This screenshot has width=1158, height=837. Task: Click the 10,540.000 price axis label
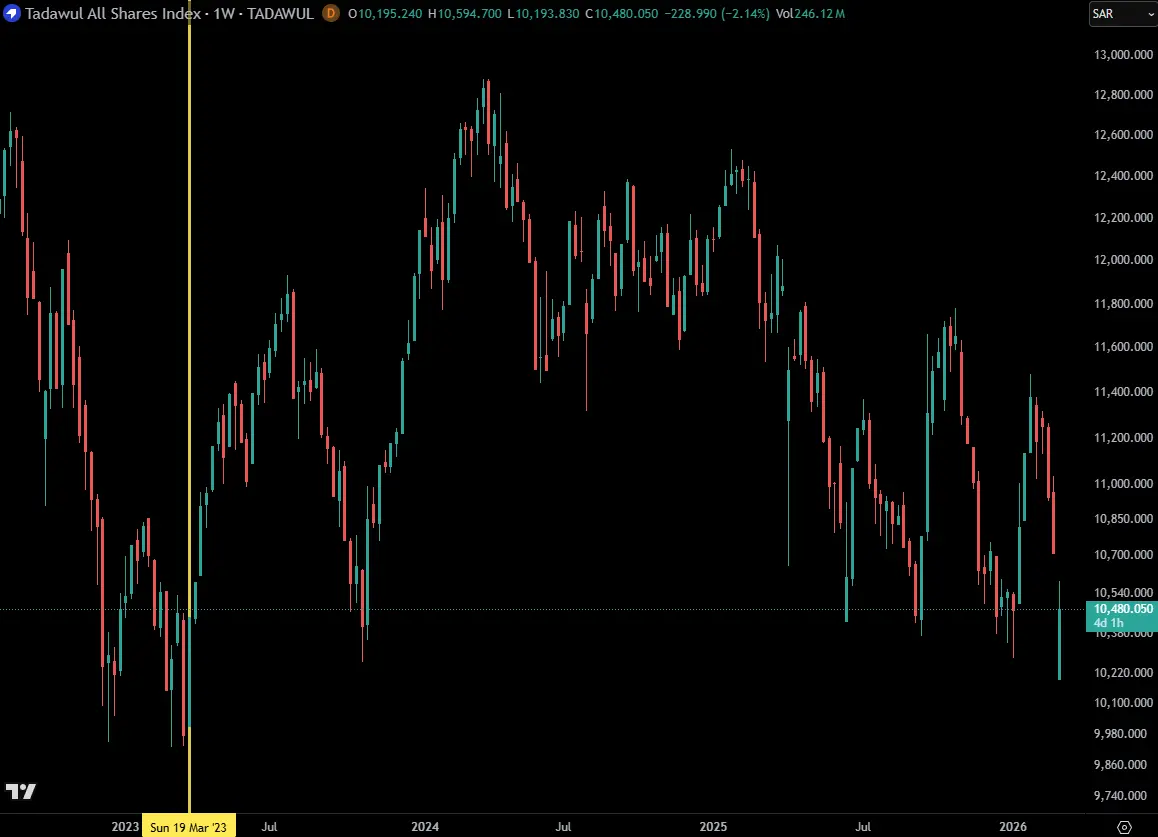[x=1123, y=592]
